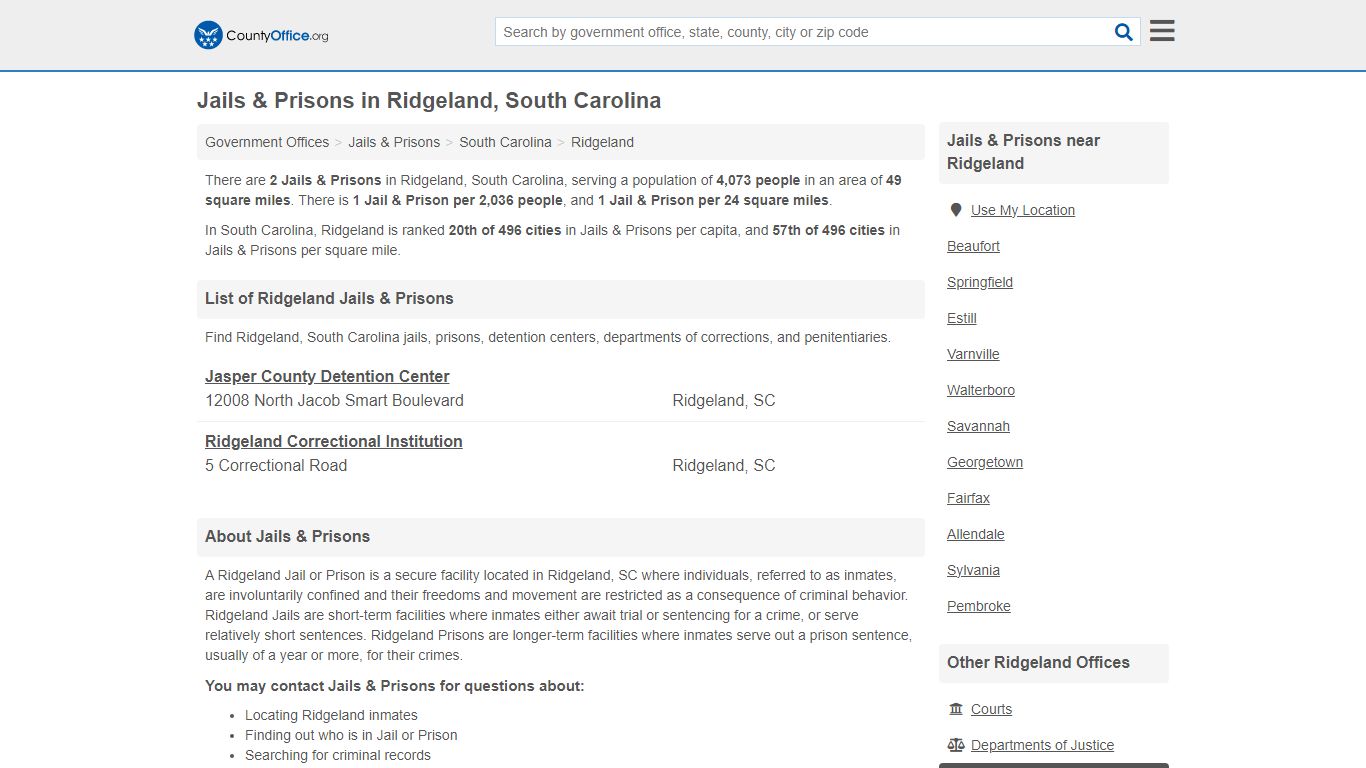The width and height of the screenshot is (1366, 768).
Task: Click the Other Ridgeland Offices heading
Action: point(1038,662)
